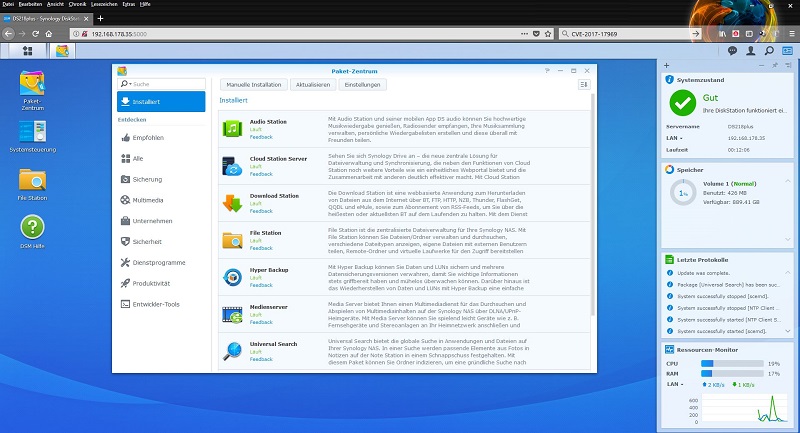
Task: Open Firefox hamburger menu
Action: click(x=791, y=34)
